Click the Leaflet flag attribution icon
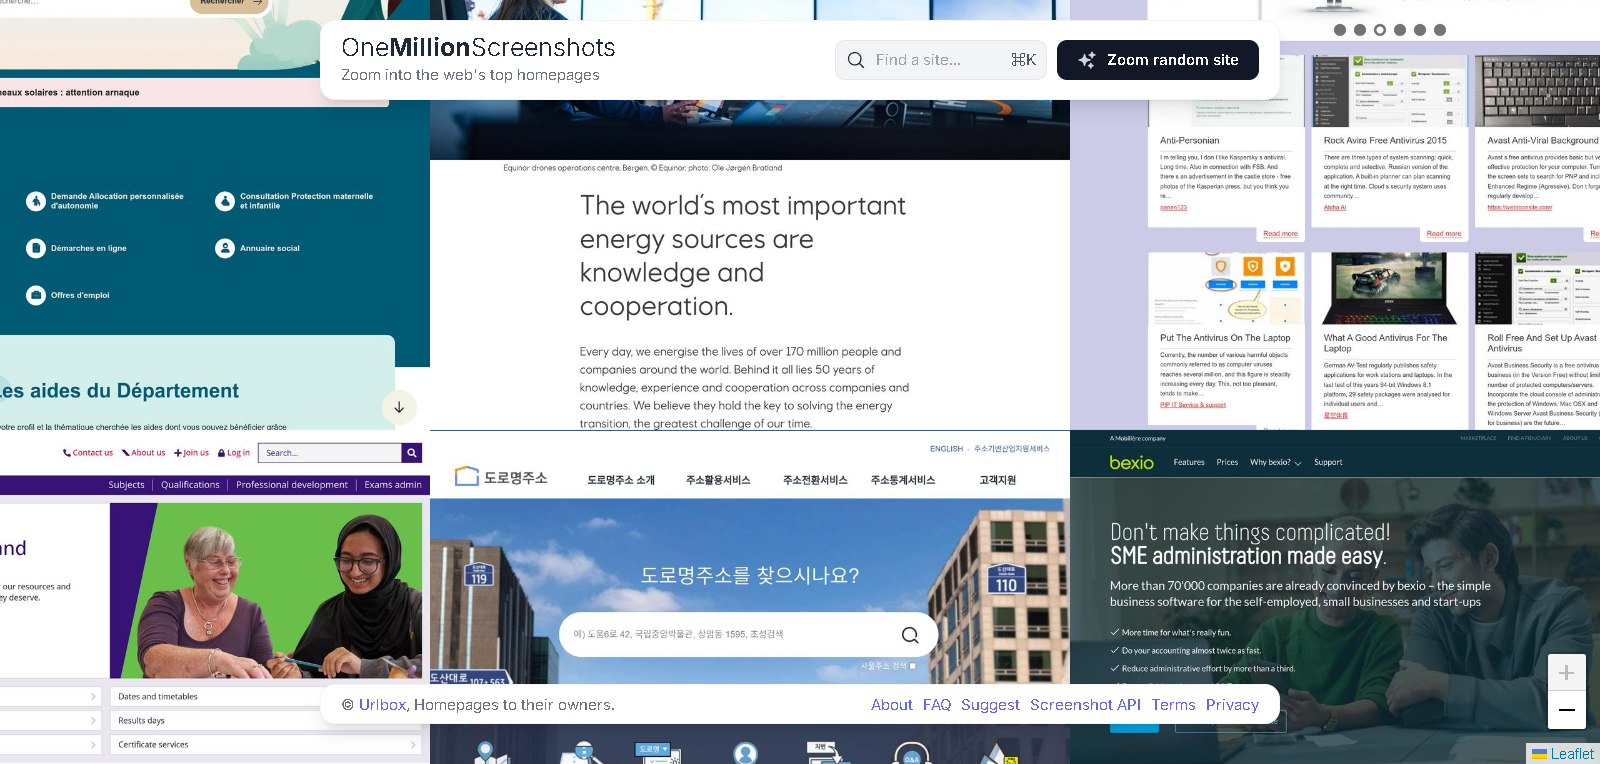 tap(1539, 754)
